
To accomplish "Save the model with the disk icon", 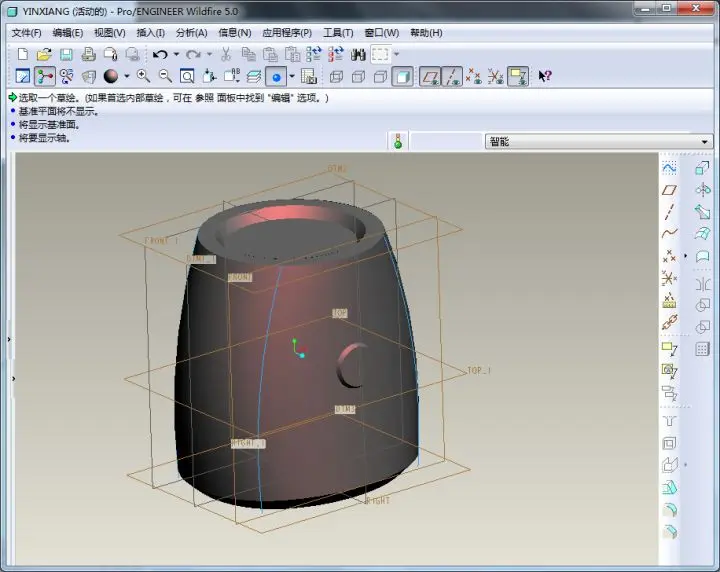I will click(x=66, y=55).
